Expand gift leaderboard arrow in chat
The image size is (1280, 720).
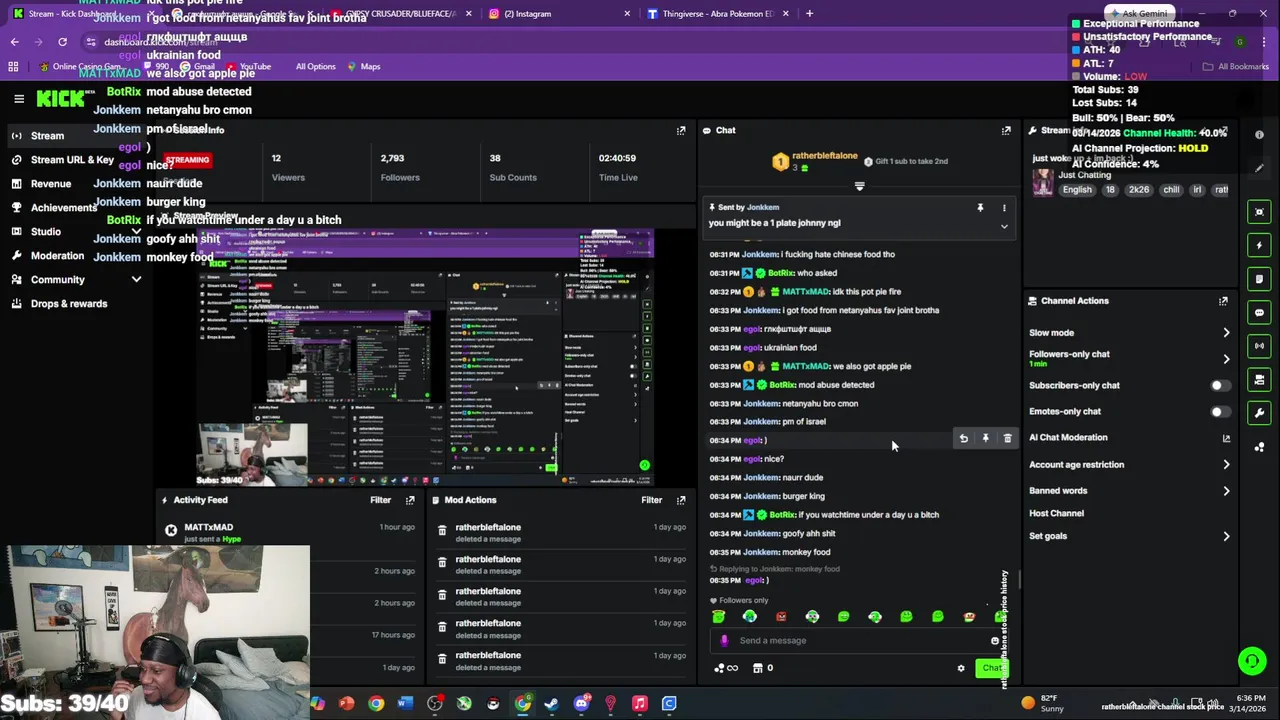(x=859, y=186)
